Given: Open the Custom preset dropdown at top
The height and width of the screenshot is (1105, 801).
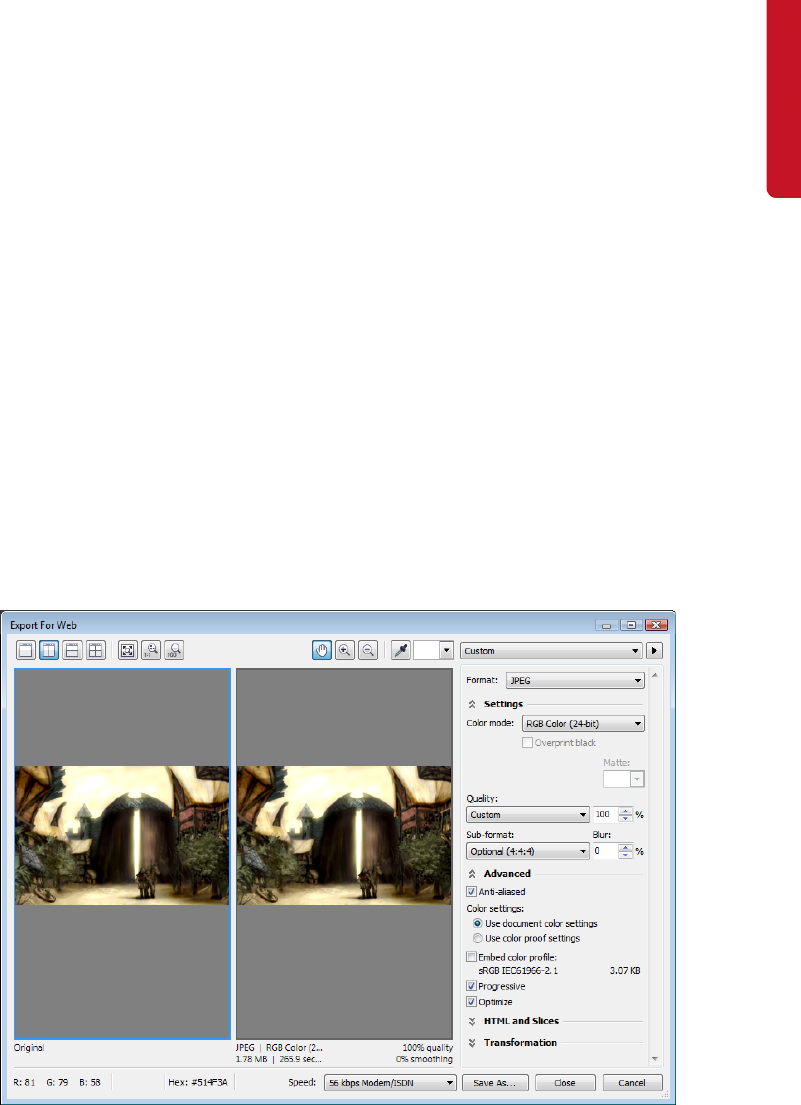Looking at the screenshot, I should pos(551,650).
